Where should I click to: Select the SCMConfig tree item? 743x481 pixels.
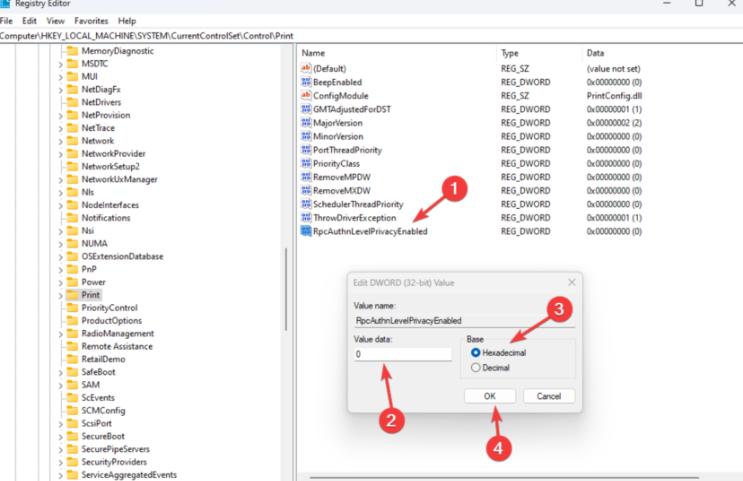tap(103, 410)
